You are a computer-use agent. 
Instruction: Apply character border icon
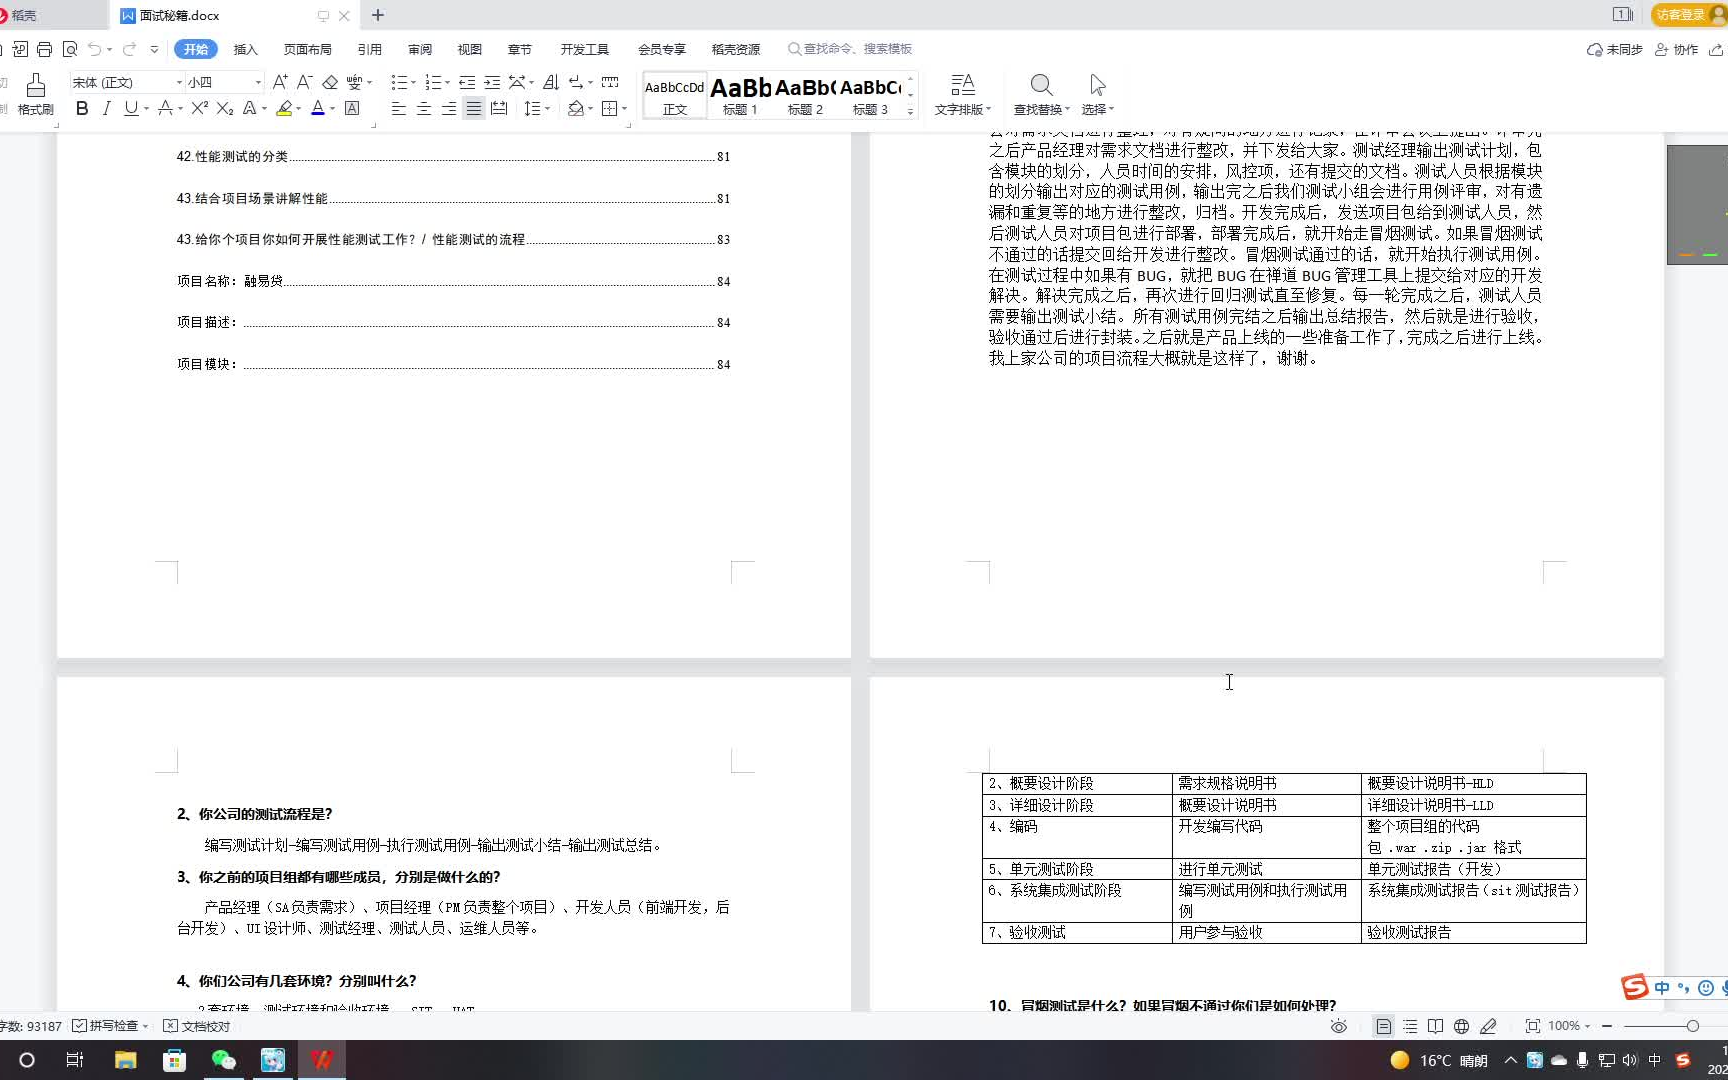tap(352, 108)
